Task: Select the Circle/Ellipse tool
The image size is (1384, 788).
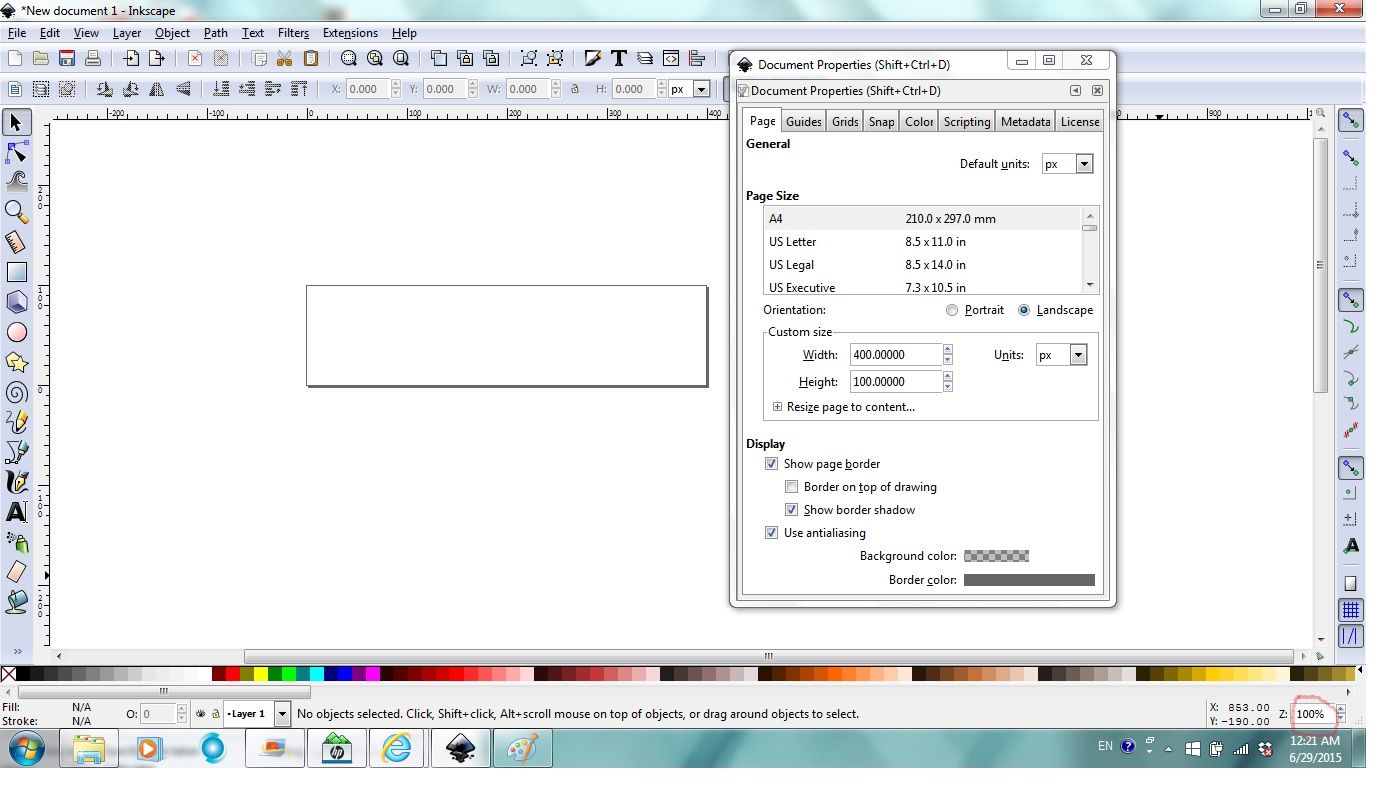Action: [x=17, y=332]
